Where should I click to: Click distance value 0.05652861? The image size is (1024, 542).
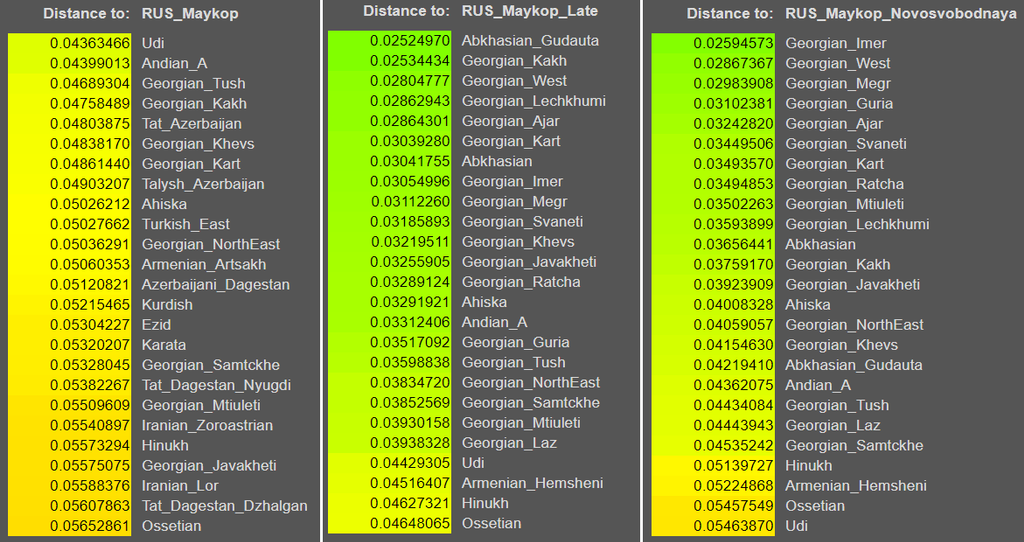coord(89,526)
